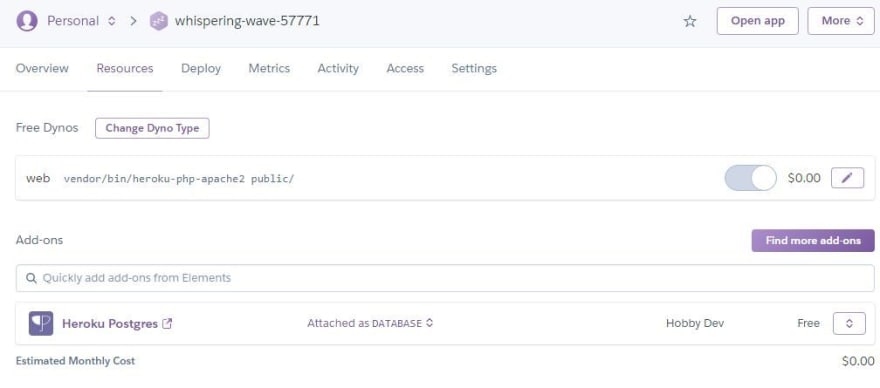The height and width of the screenshot is (388, 880).
Task: Switch to the Deploy tab
Action: coord(201,69)
